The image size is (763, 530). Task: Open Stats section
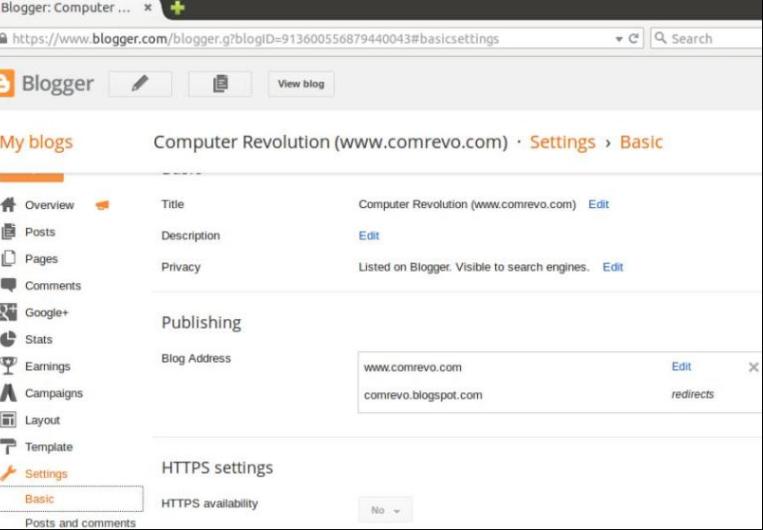39,339
